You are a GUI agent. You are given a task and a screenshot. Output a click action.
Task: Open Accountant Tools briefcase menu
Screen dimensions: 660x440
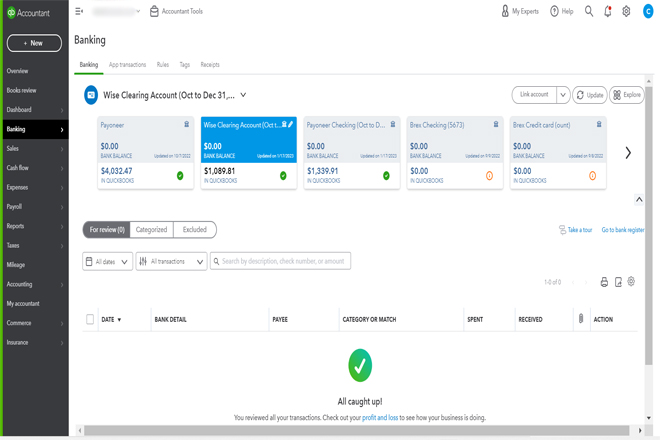[x=176, y=11]
